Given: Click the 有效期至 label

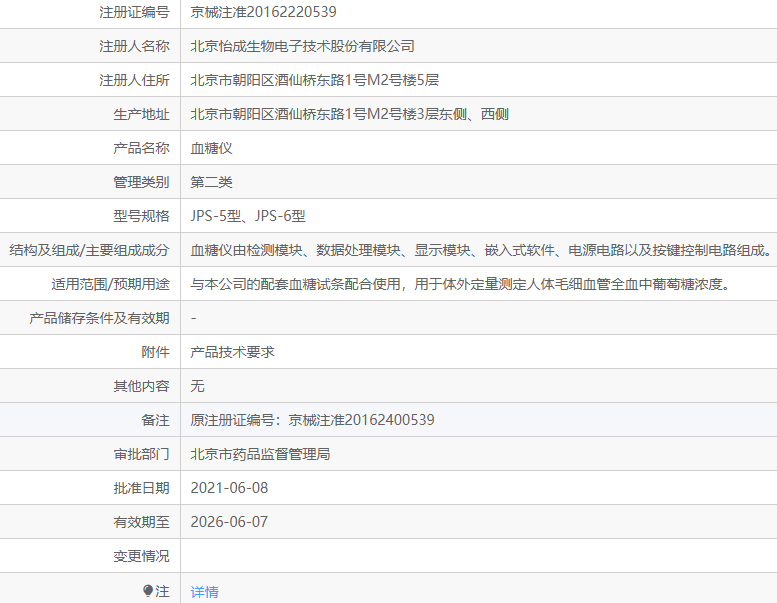Looking at the screenshot, I should 141,522.
